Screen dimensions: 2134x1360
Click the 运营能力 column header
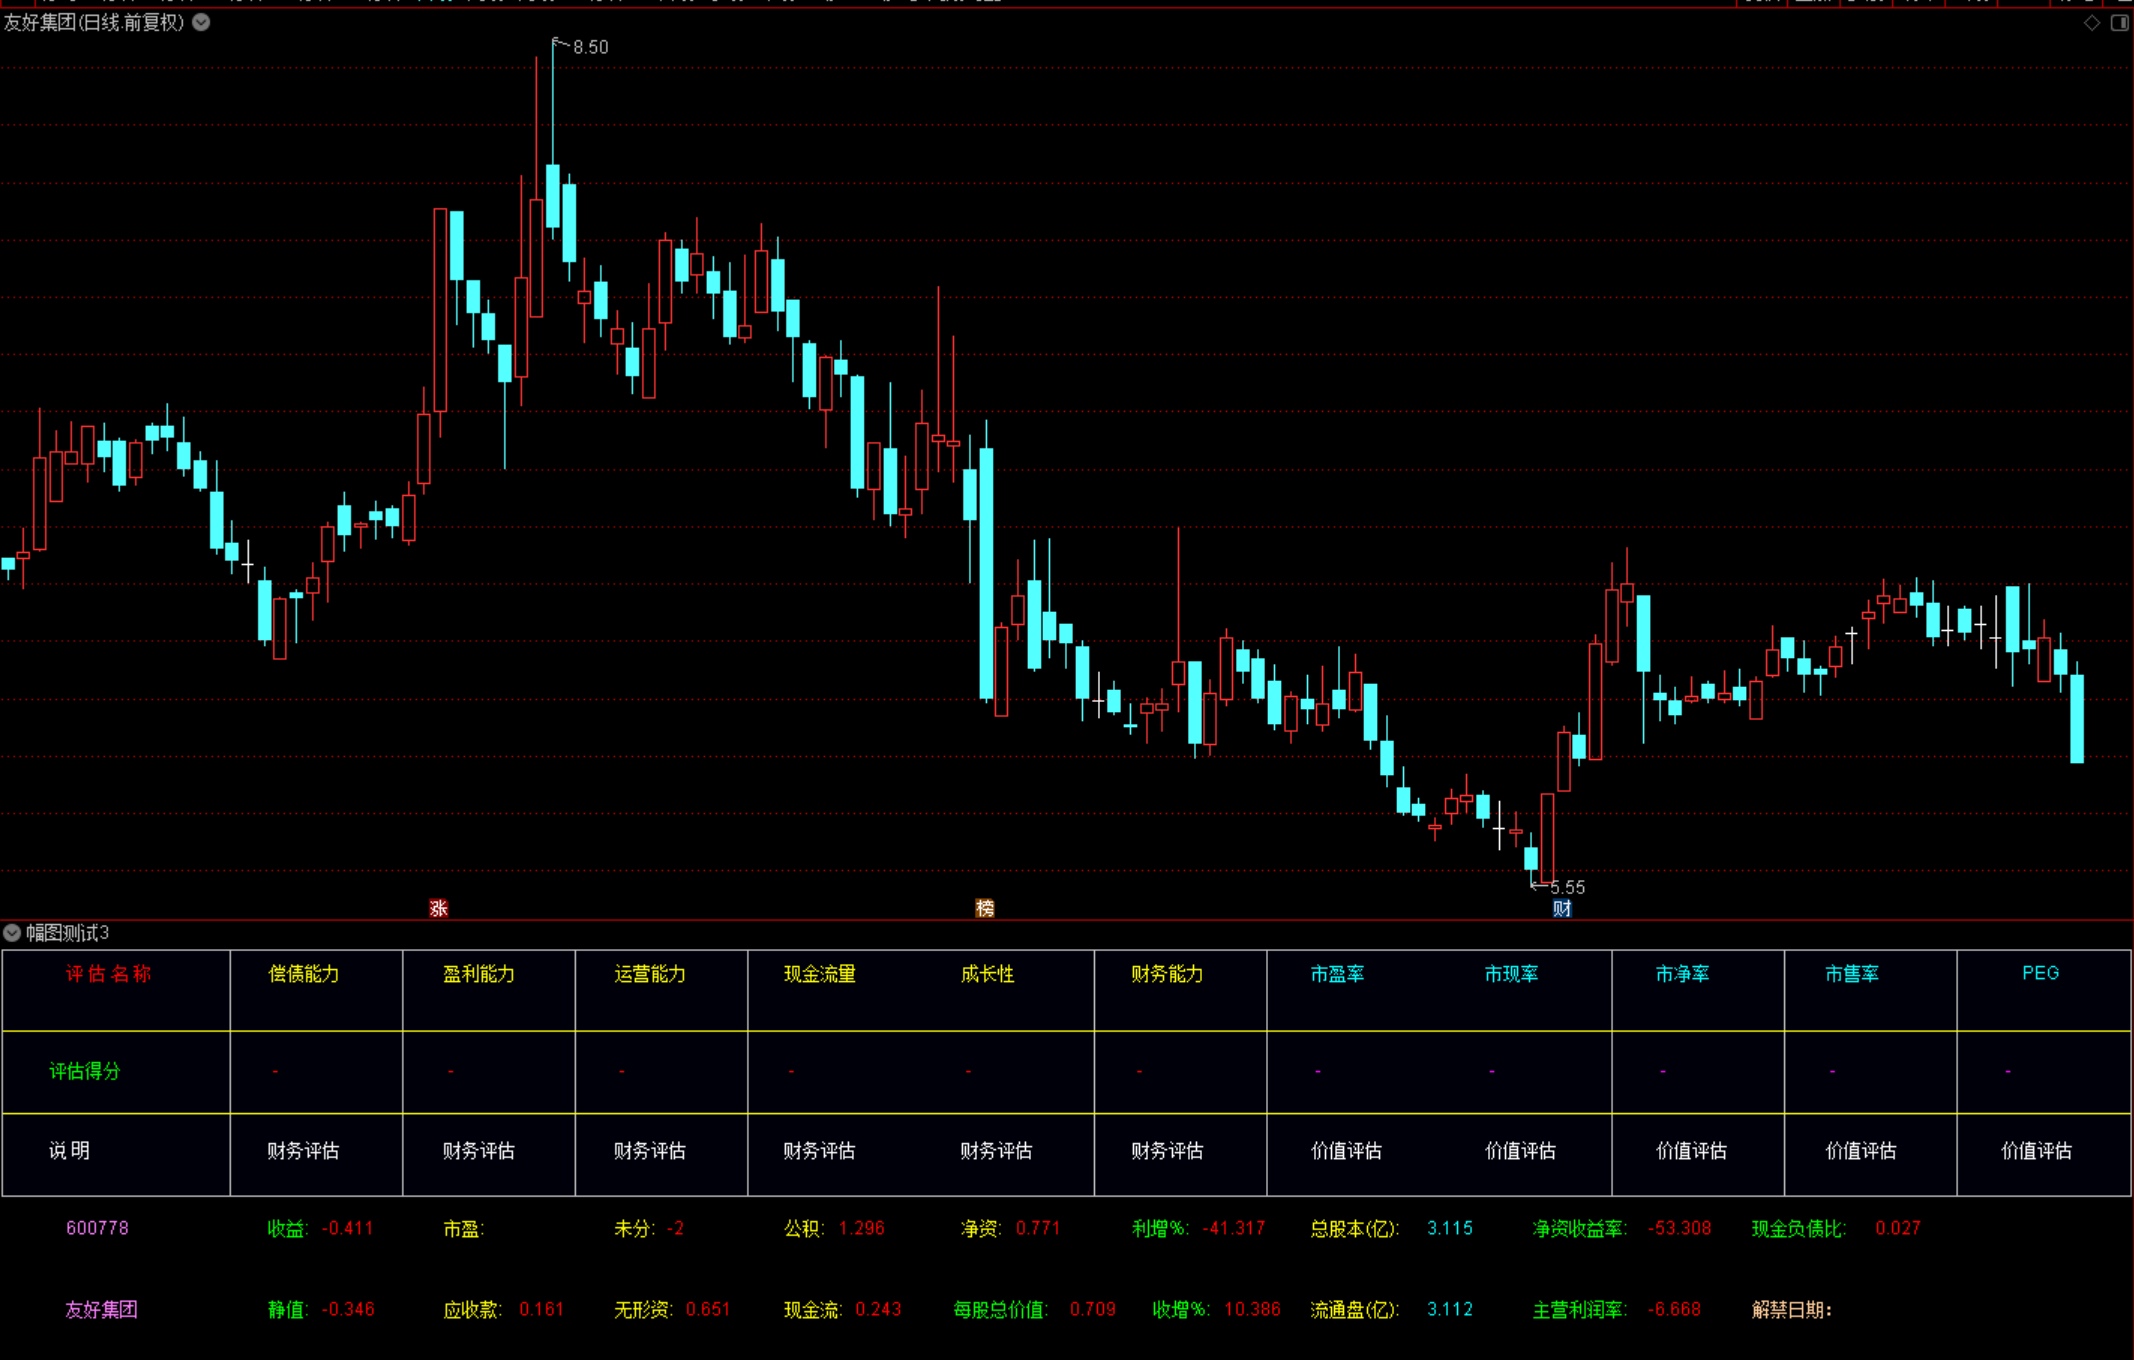[x=650, y=973]
